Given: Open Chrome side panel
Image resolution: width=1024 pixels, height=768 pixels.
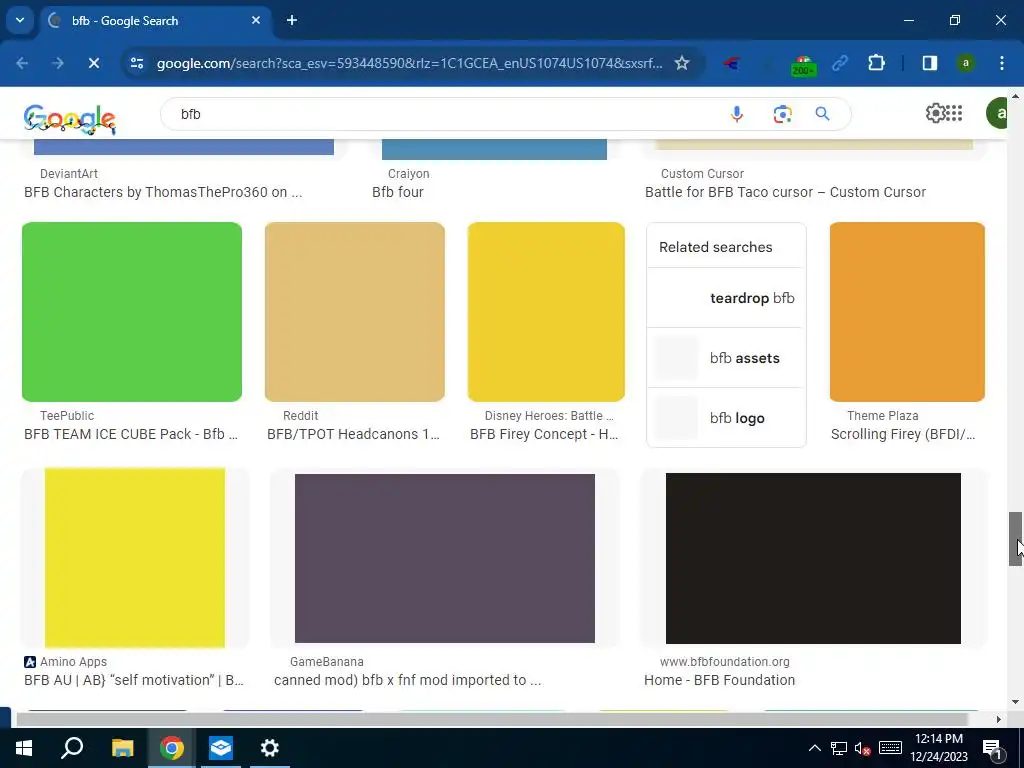Looking at the screenshot, I should tap(929, 63).
